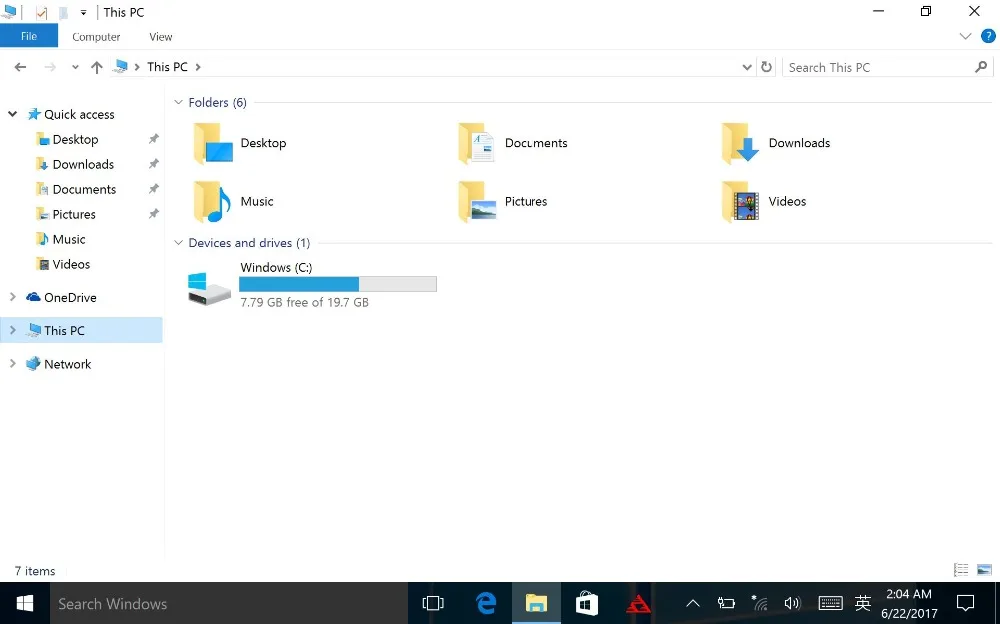Refresh the This PC view
This screenshot has height=624, width=1000.
[767, 67]
